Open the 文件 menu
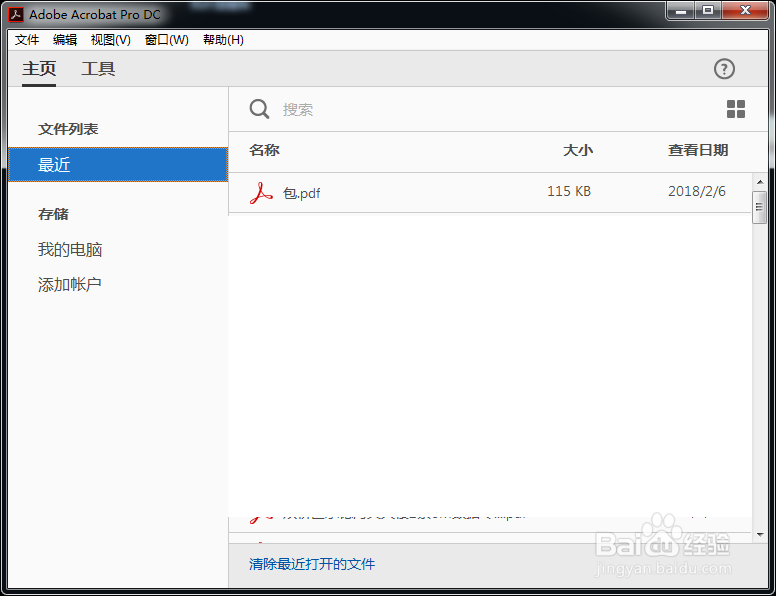 click(x=27, y=40)
